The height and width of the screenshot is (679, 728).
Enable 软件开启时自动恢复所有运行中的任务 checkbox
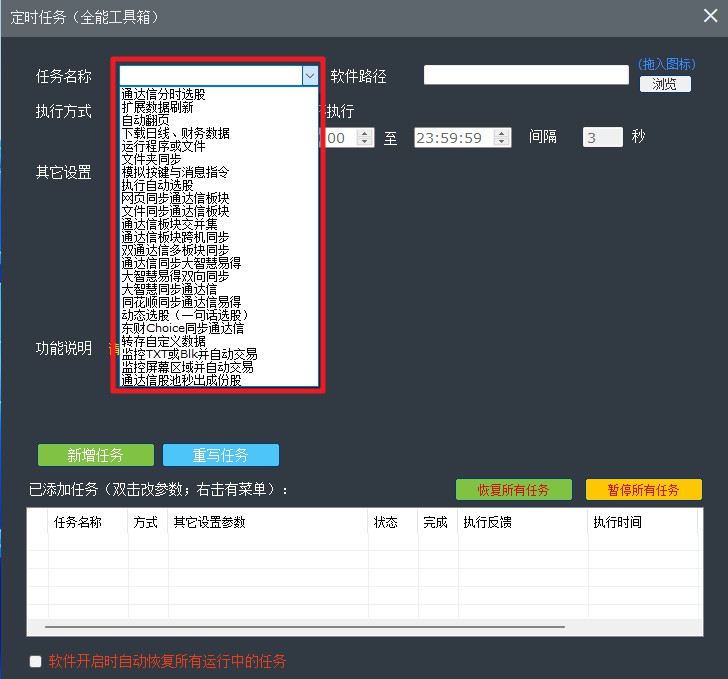36,661
